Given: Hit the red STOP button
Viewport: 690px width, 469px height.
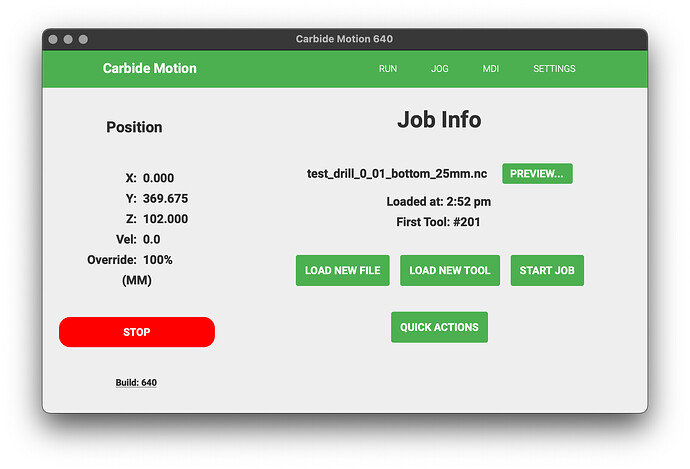Looking at the screenshot, I should pos(137,332).
